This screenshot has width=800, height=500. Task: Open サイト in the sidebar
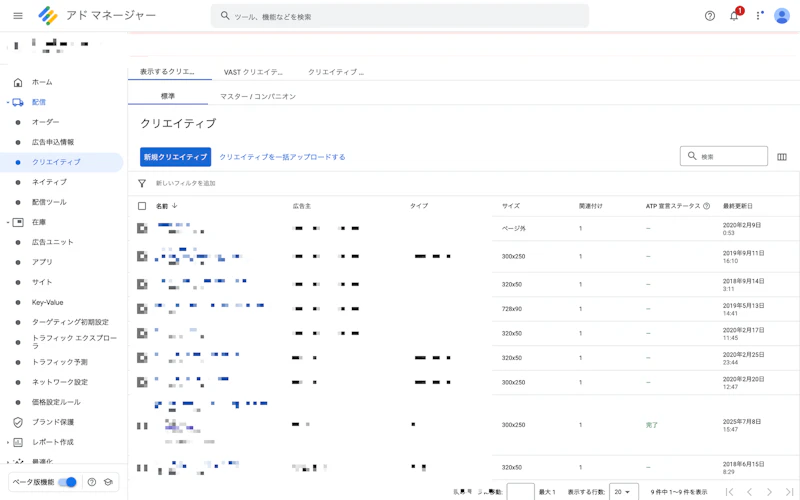click(42, 282)
